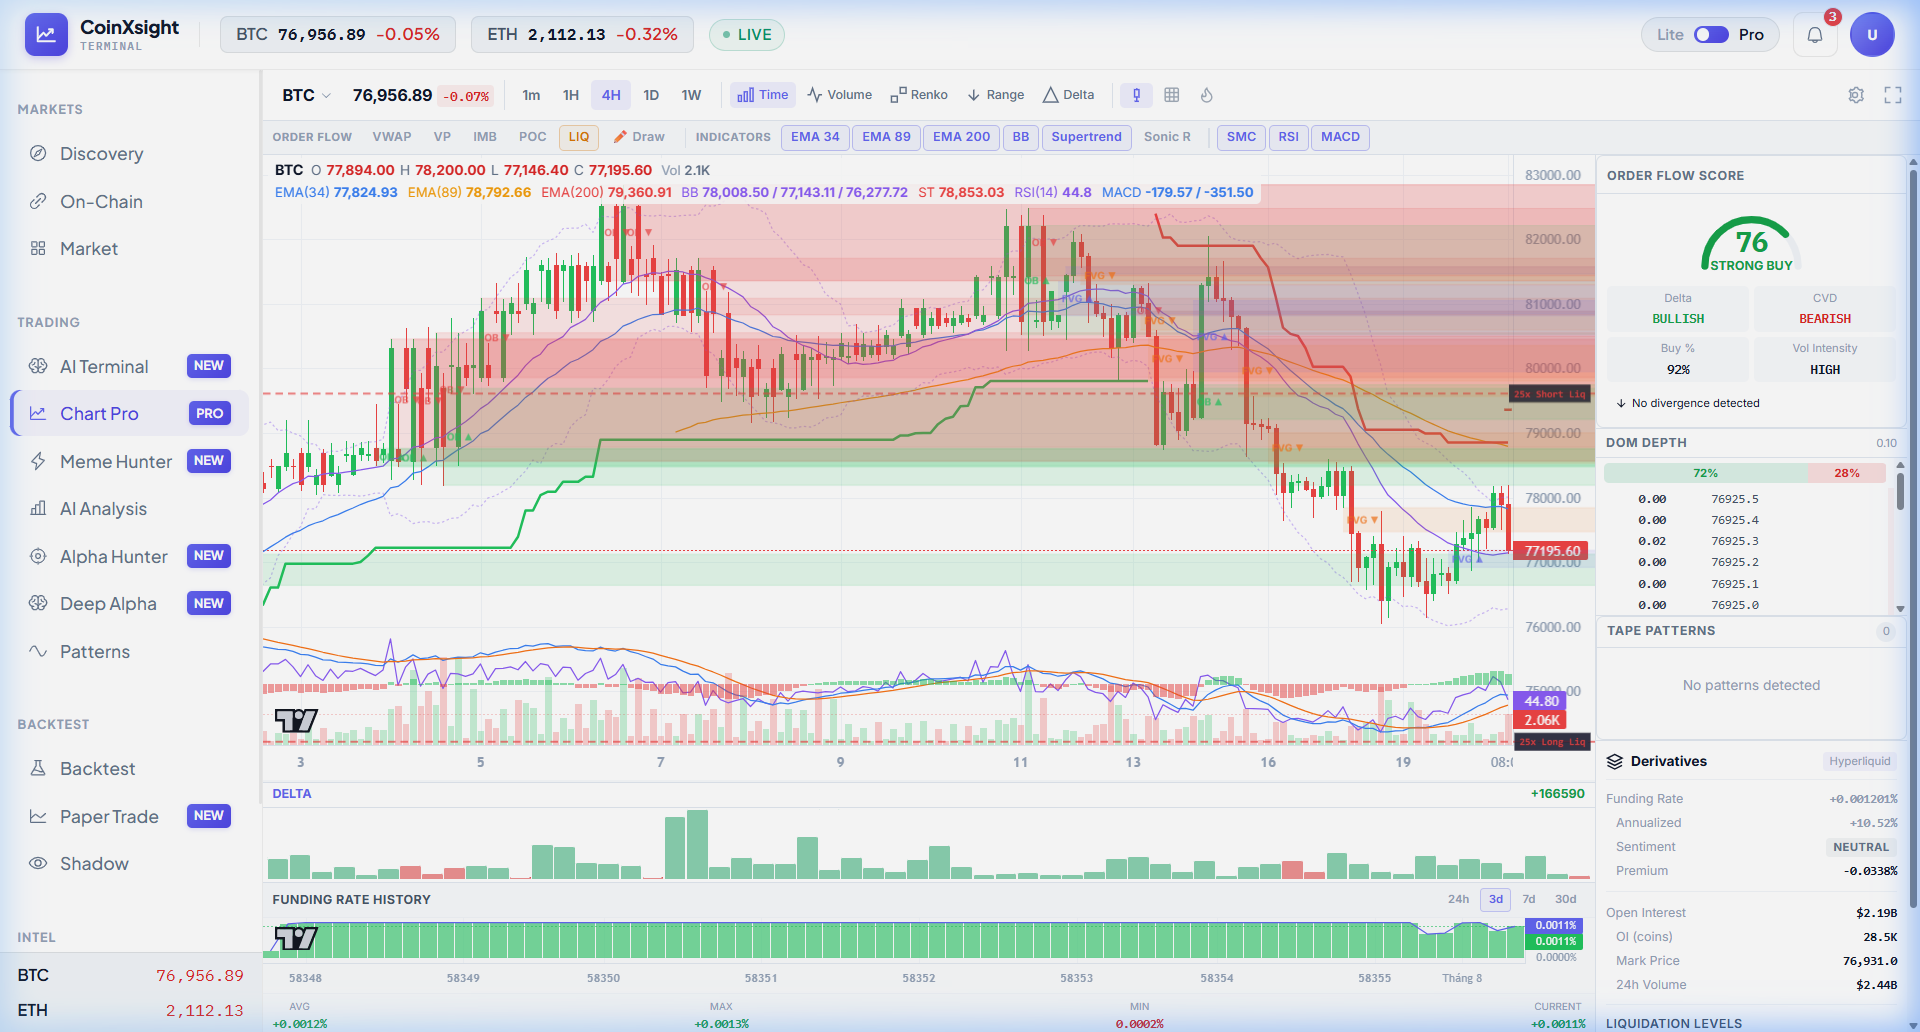
Task: Switch to 1H timeframe
Action: [x=571, y=95]
